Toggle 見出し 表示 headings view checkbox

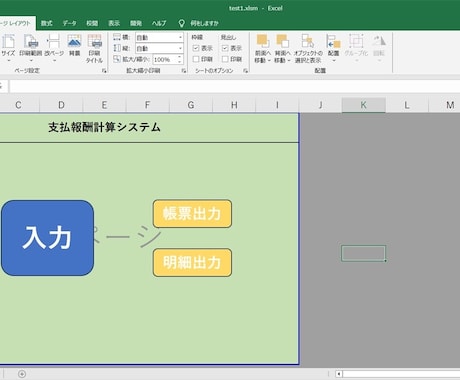click(x=225, y=48)
